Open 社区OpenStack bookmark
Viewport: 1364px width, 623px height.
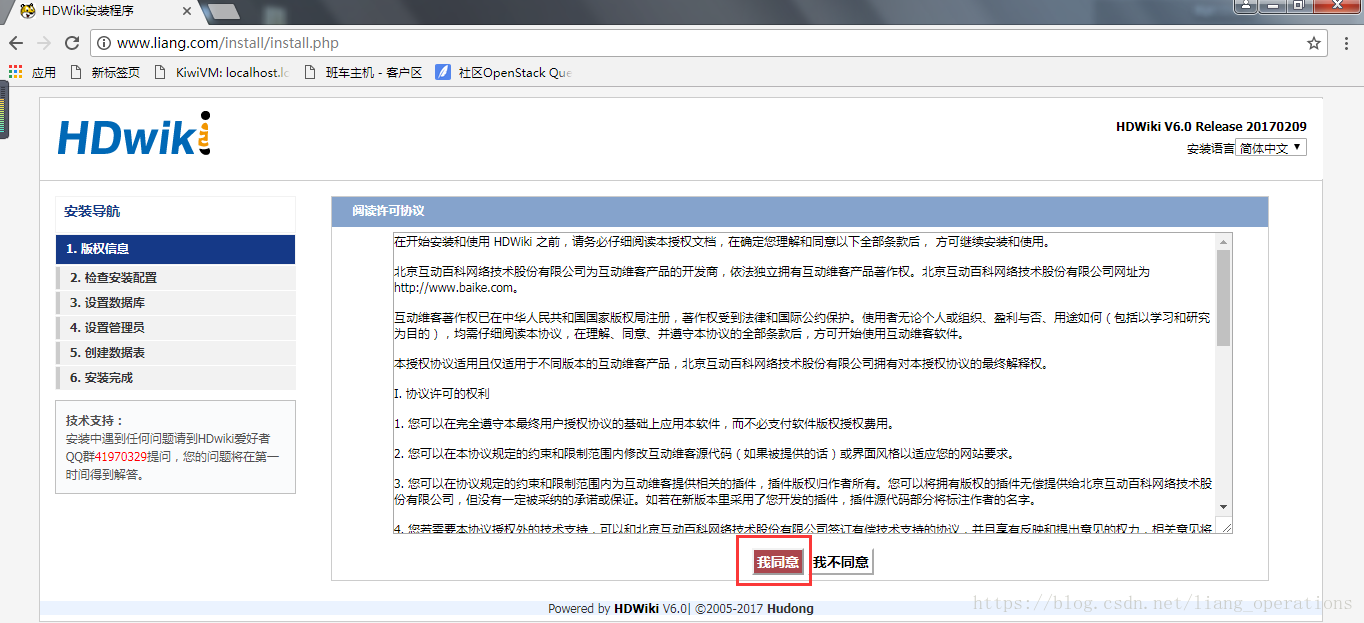coord(504,72)
